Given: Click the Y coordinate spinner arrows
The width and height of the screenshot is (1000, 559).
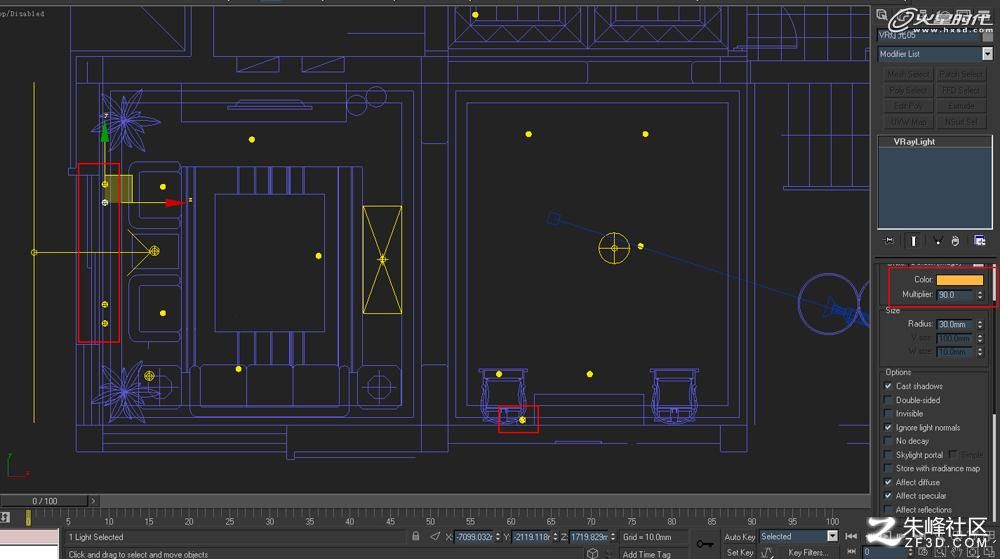Looking at the screenshot, I should 555,537.
